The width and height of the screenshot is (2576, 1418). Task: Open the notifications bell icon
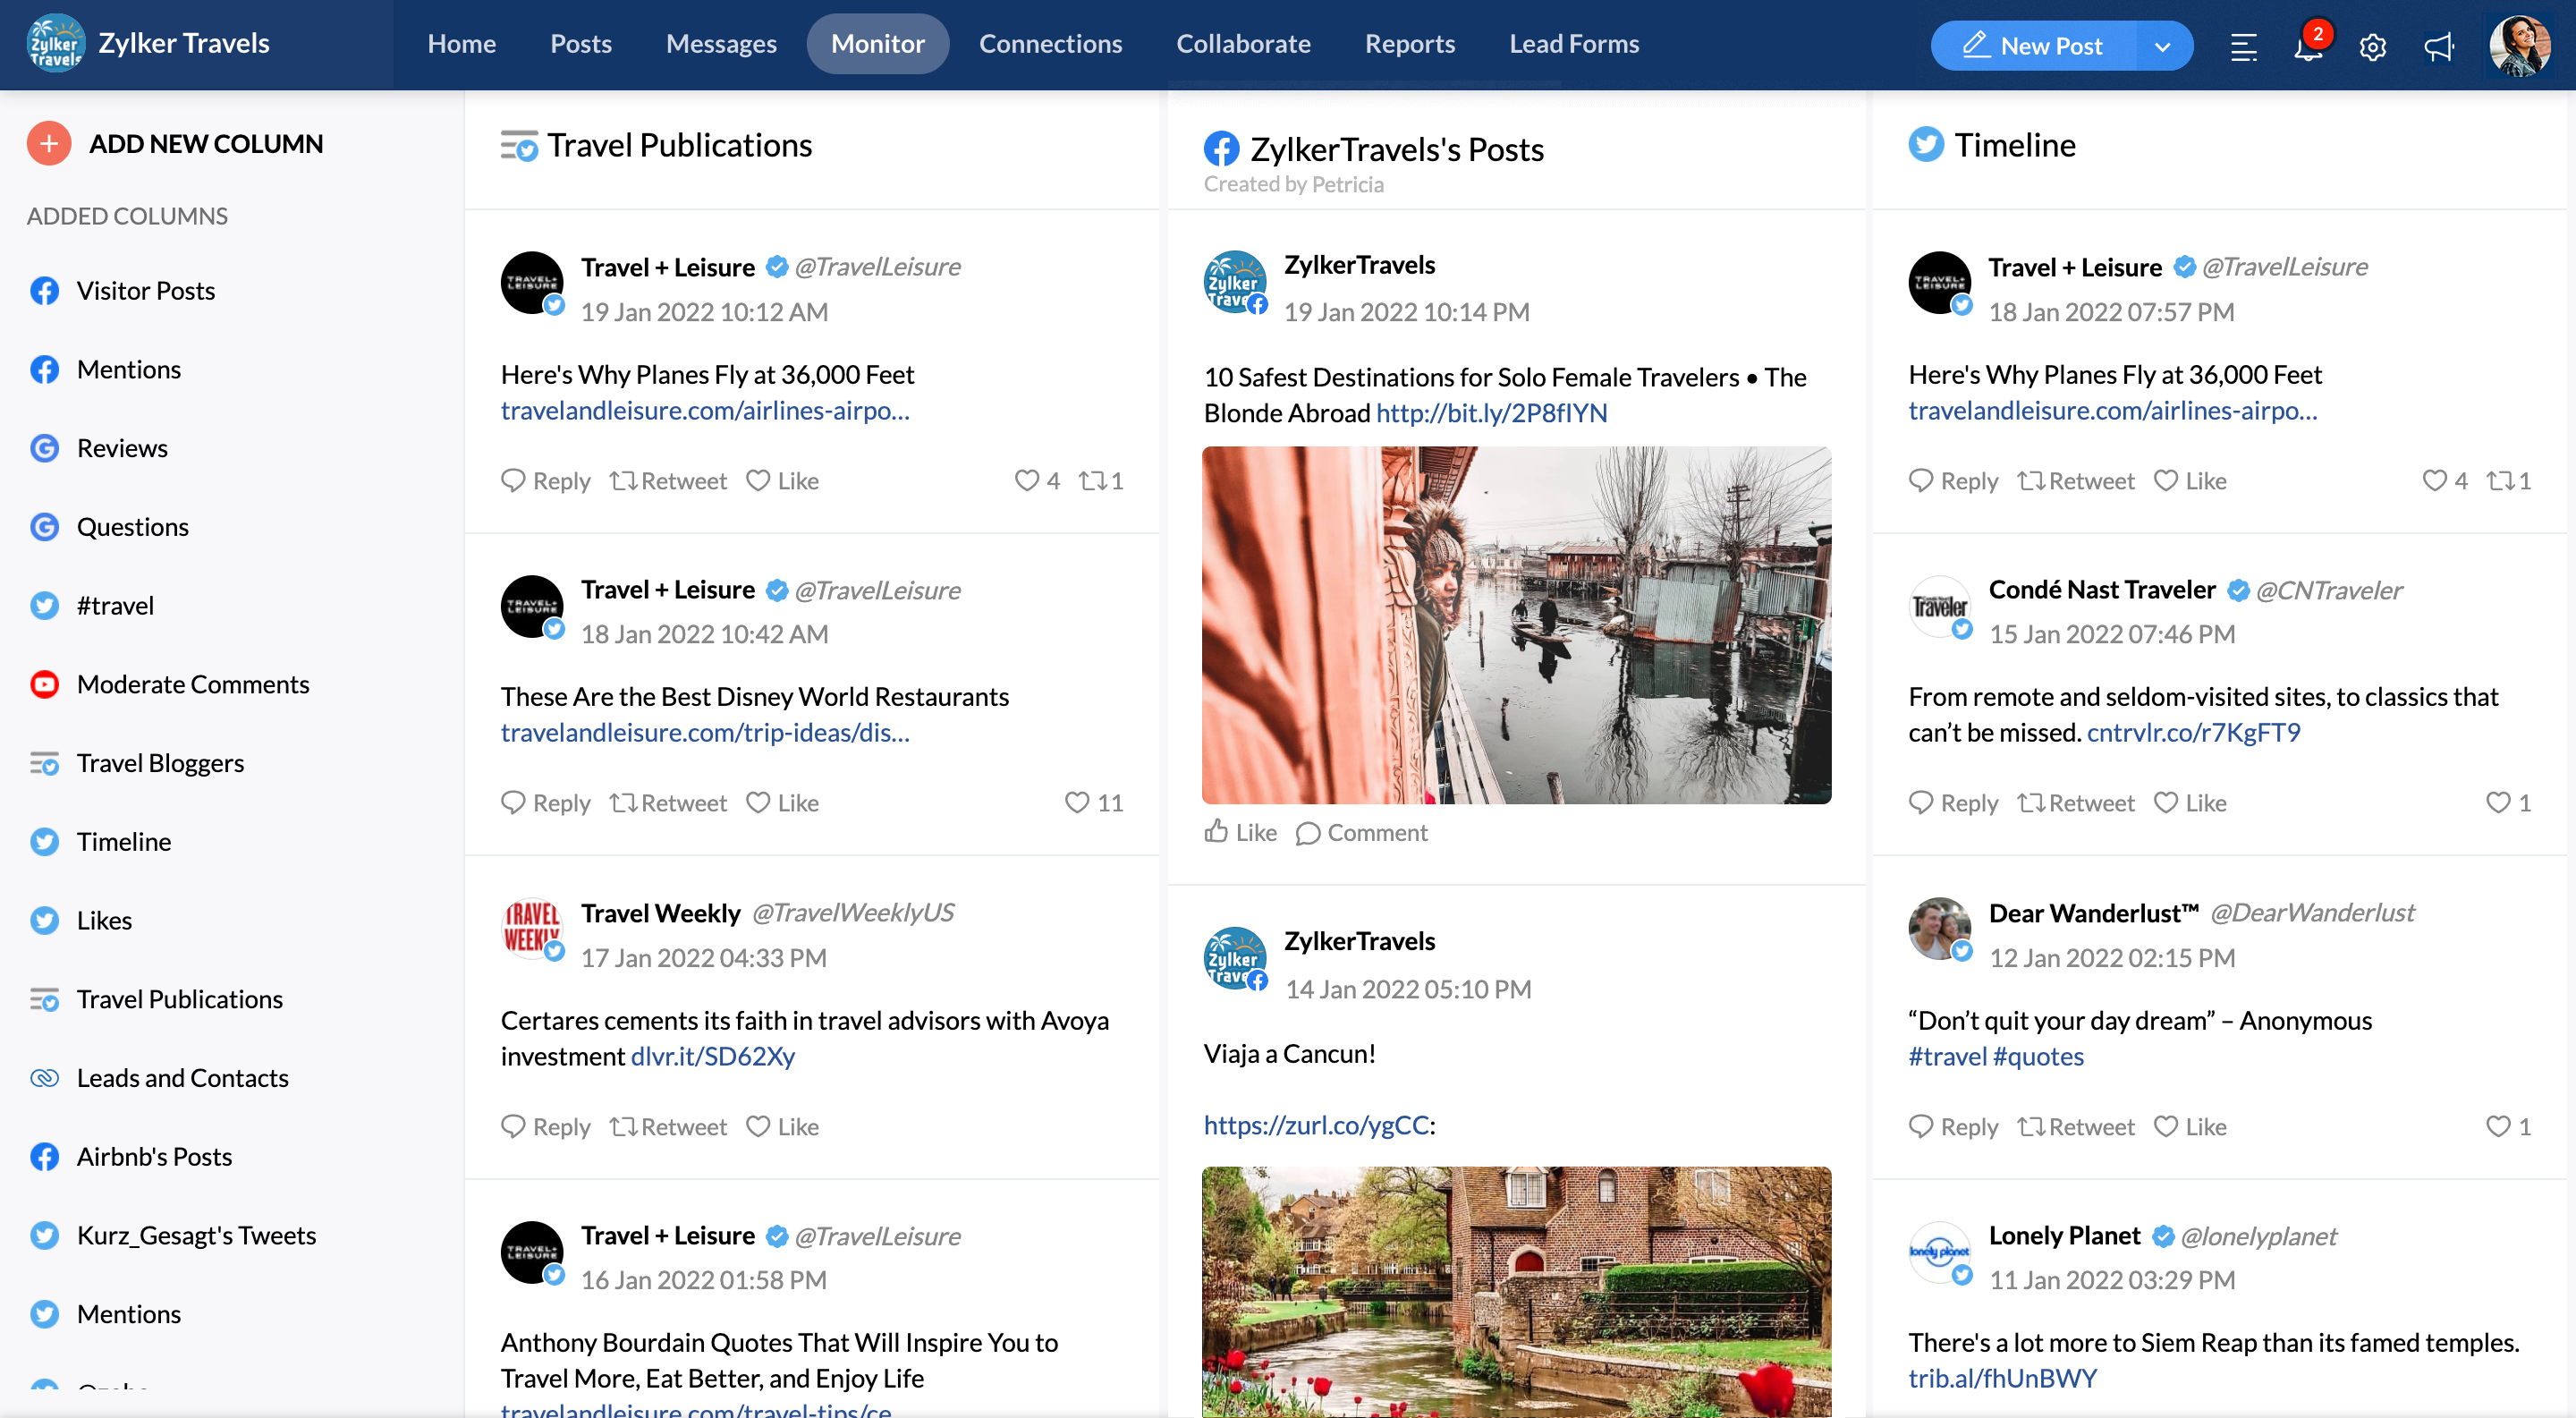click(x=2307, y=47)
